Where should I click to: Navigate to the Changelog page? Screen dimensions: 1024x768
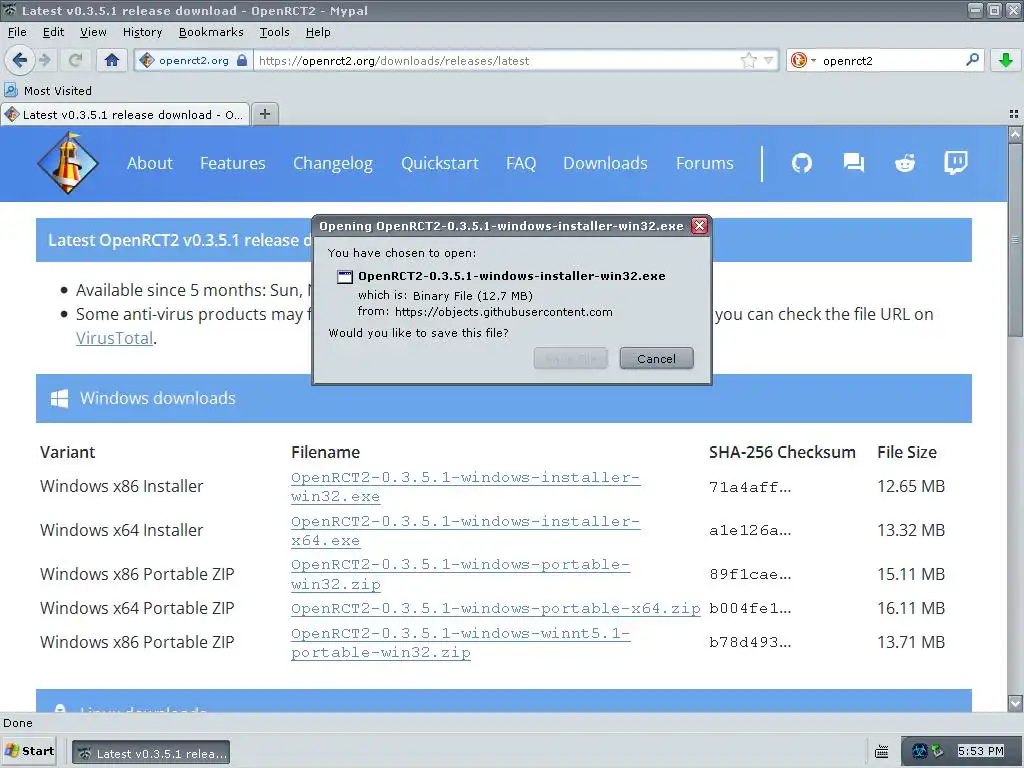[332, 163]
